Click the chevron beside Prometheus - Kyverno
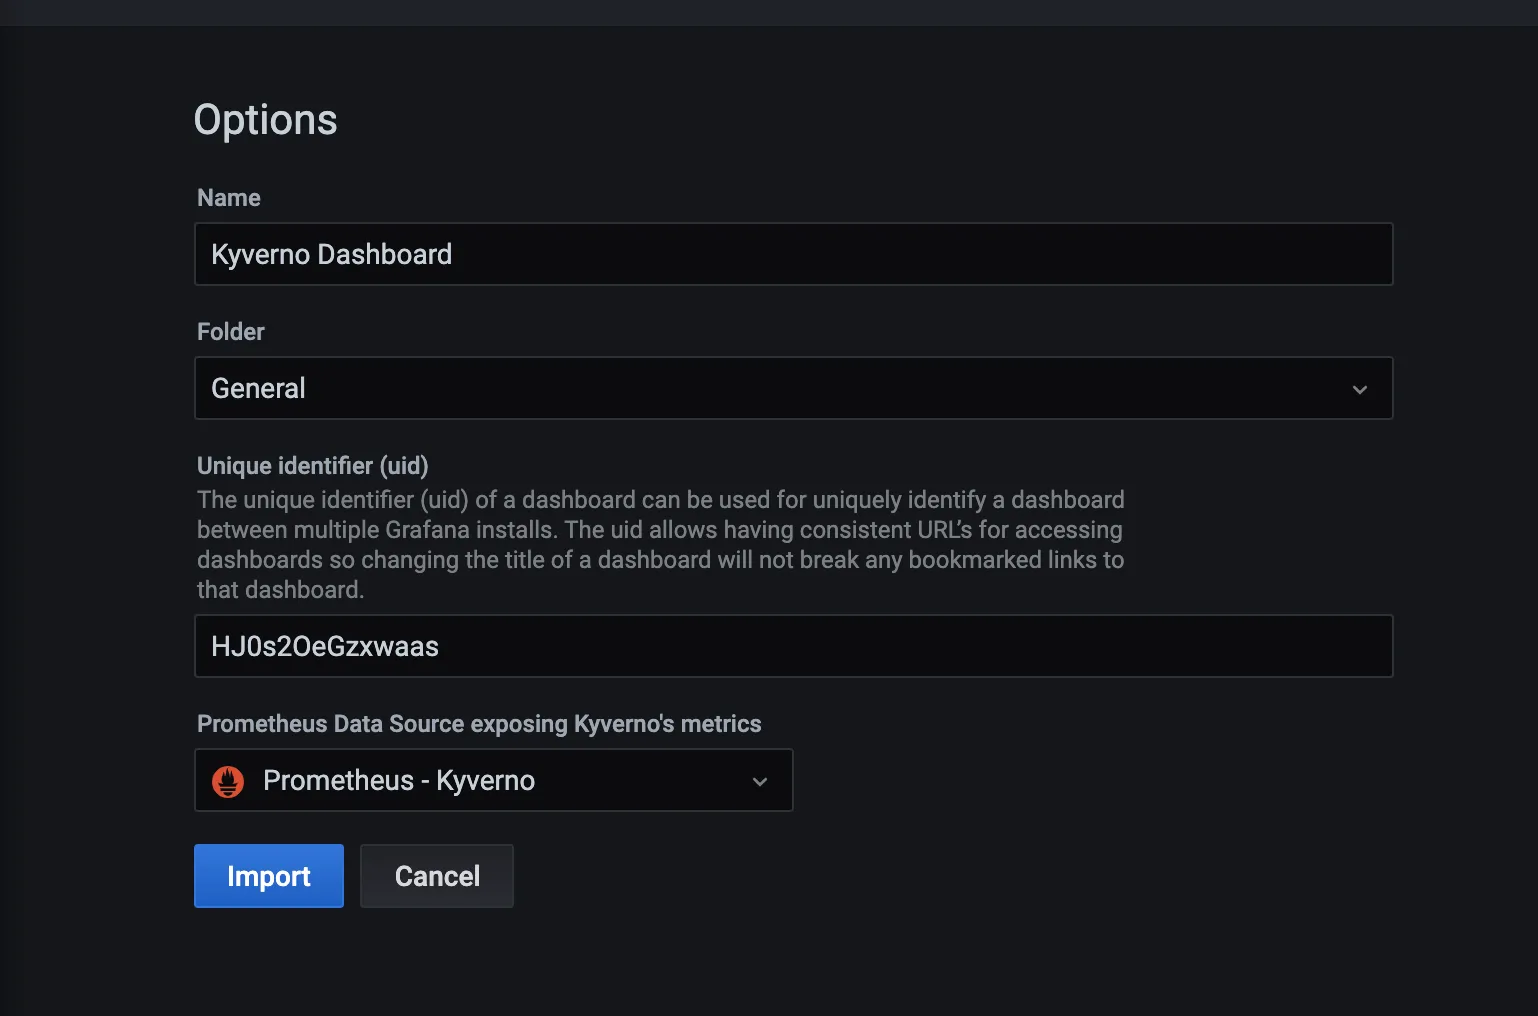Image resolution: width=1538 pixels, height=1016 pixels. point(759,781)
